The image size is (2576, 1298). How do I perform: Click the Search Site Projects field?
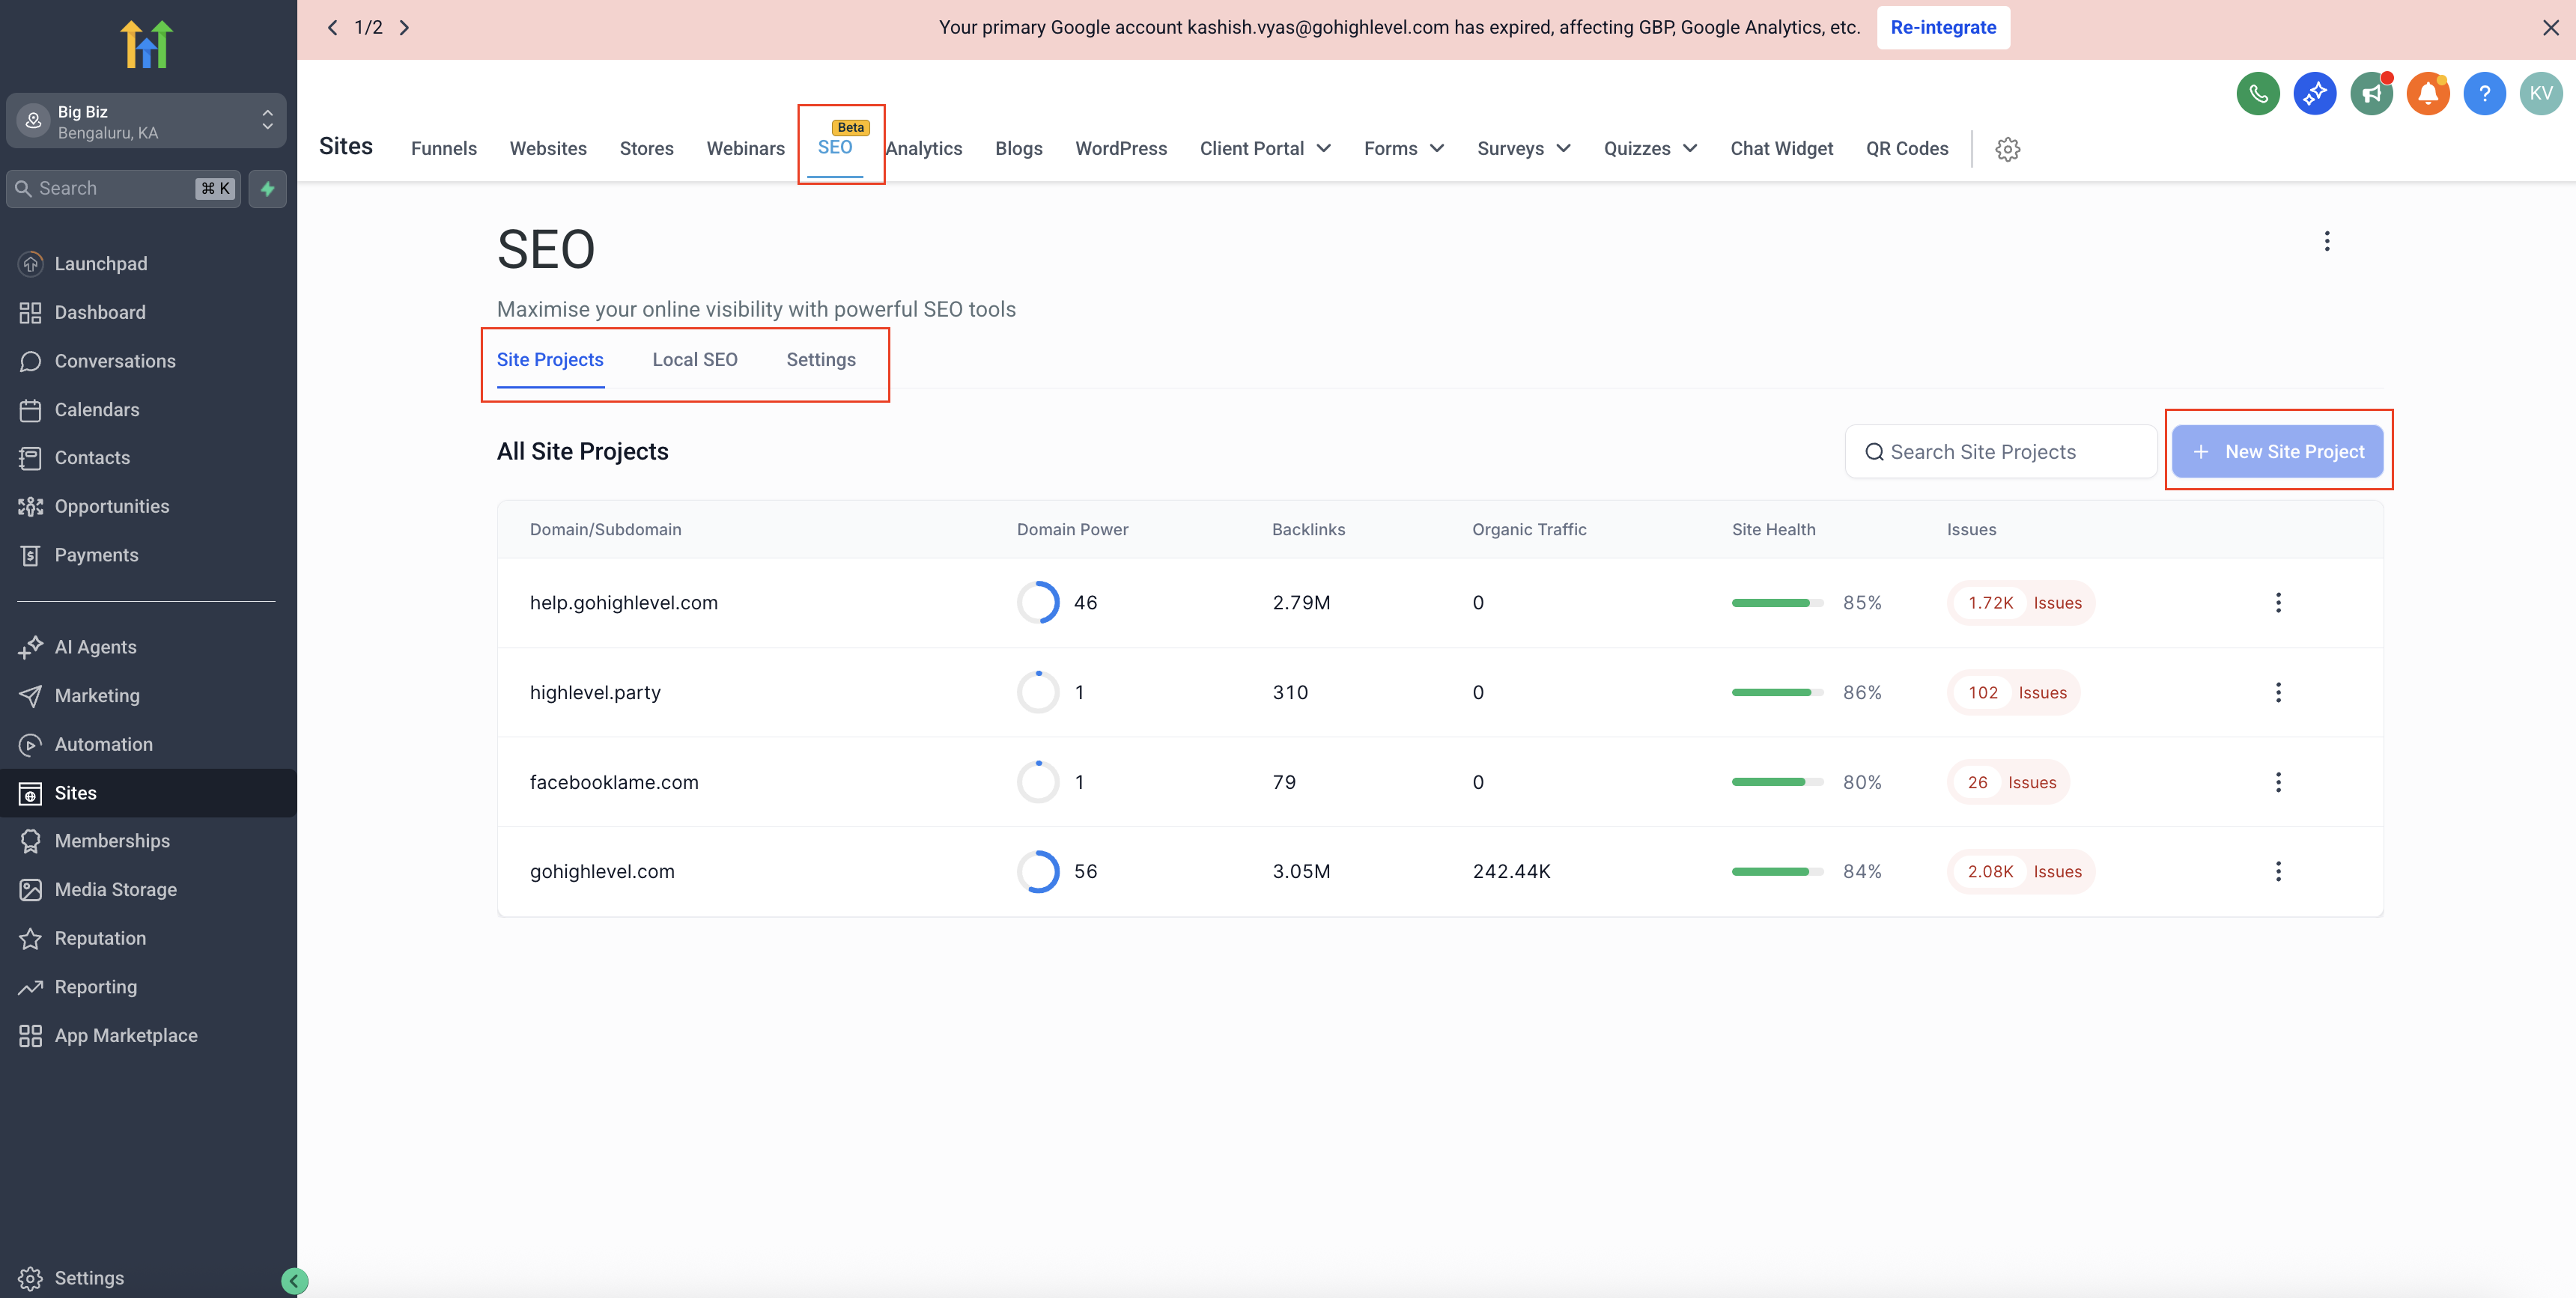pyautogui.click(x=2000, y=452)
